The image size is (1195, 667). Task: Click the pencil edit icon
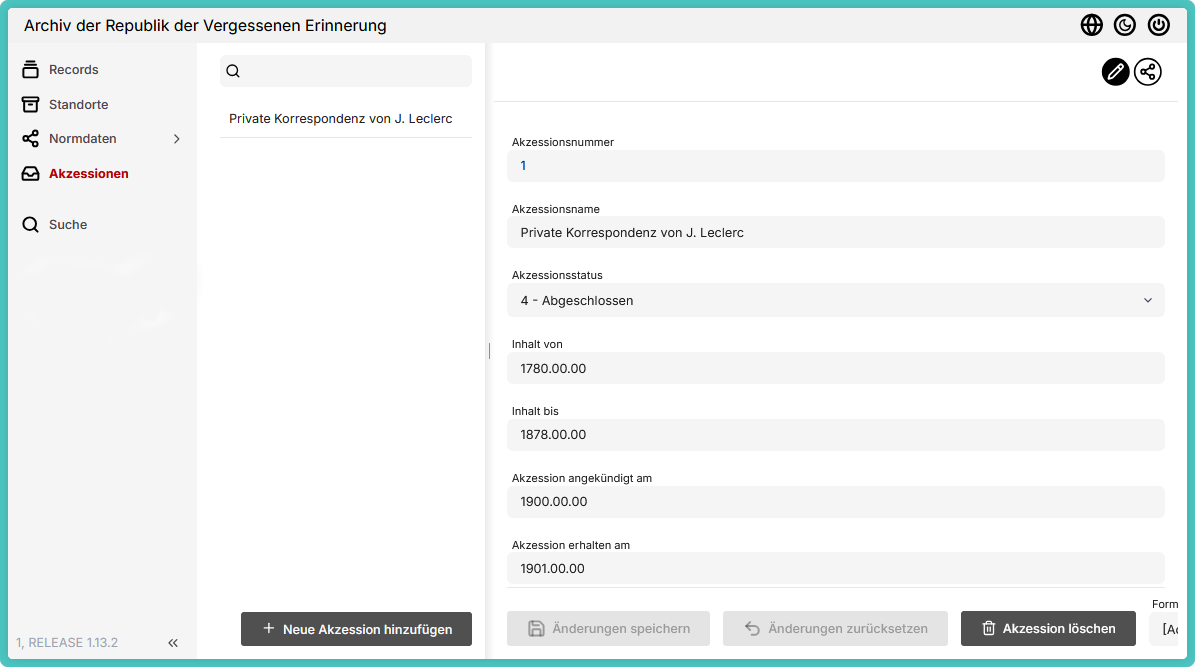(x=1115, y=72)
